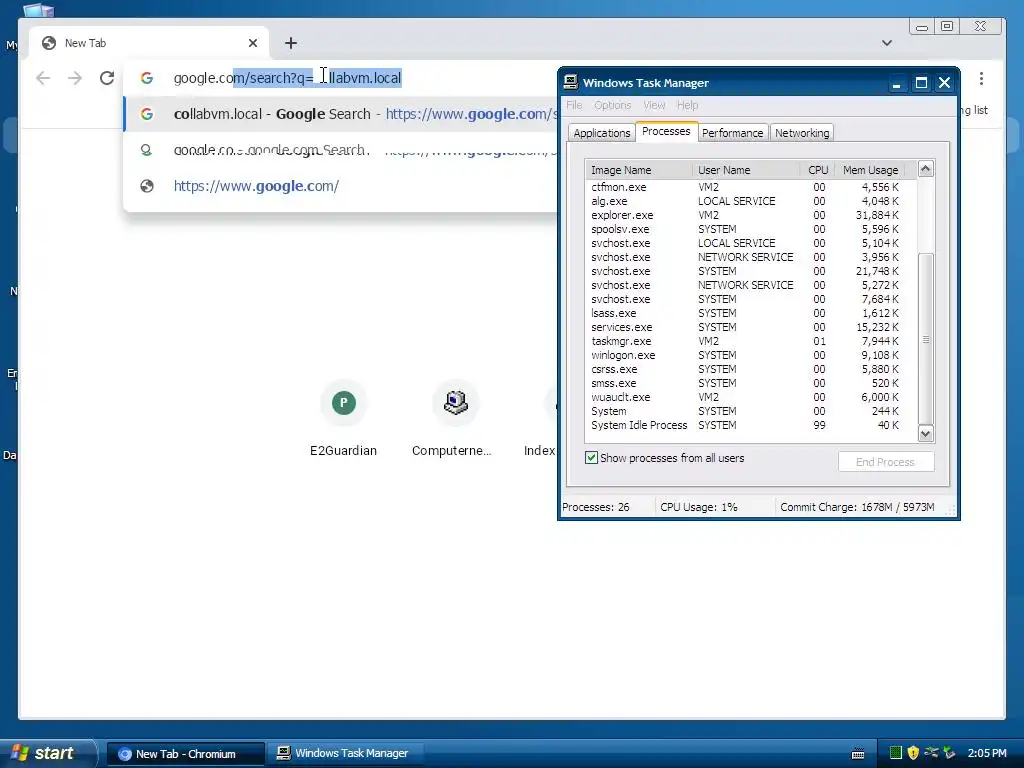Viewport: 1024px width, 768px height.
Task: Click the green CPU meter tray icon
Action: point(896,753)
